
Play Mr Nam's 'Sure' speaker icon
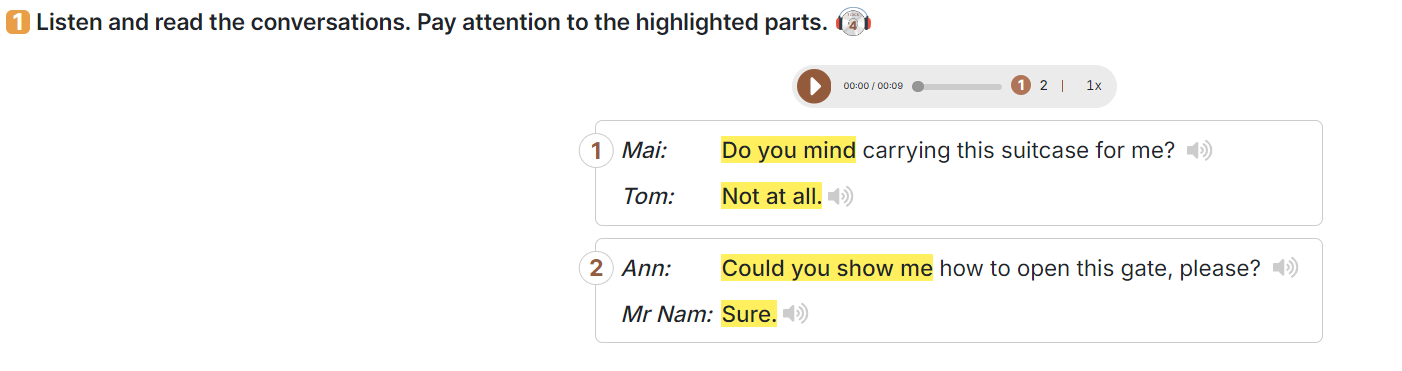tap(796, 314)
